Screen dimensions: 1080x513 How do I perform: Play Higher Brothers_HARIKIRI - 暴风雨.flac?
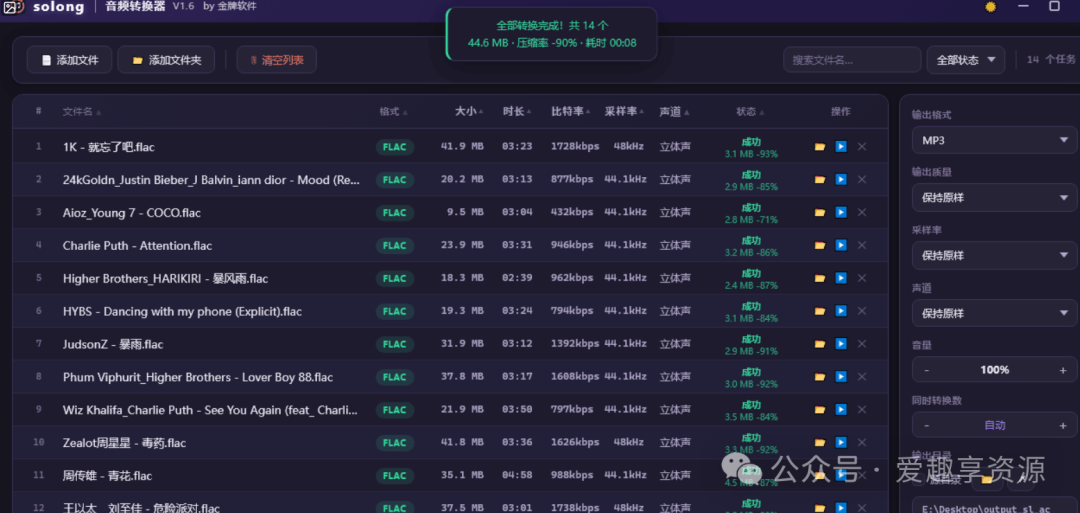[x=840, y=278]
